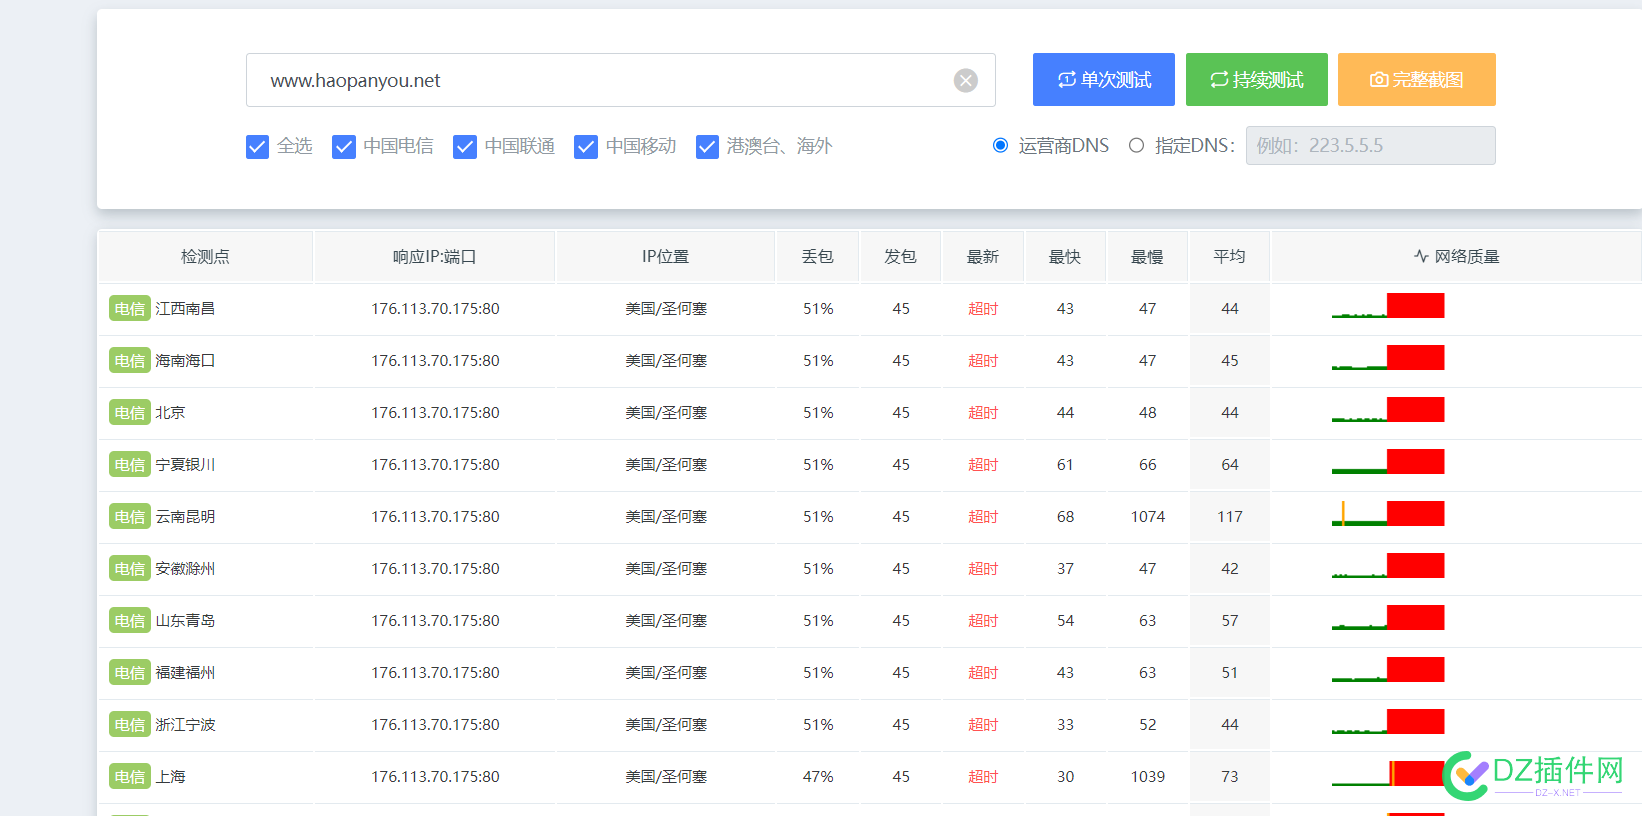
Task: Click the 响应IP:端口 column header
Action: coord(435,257)
